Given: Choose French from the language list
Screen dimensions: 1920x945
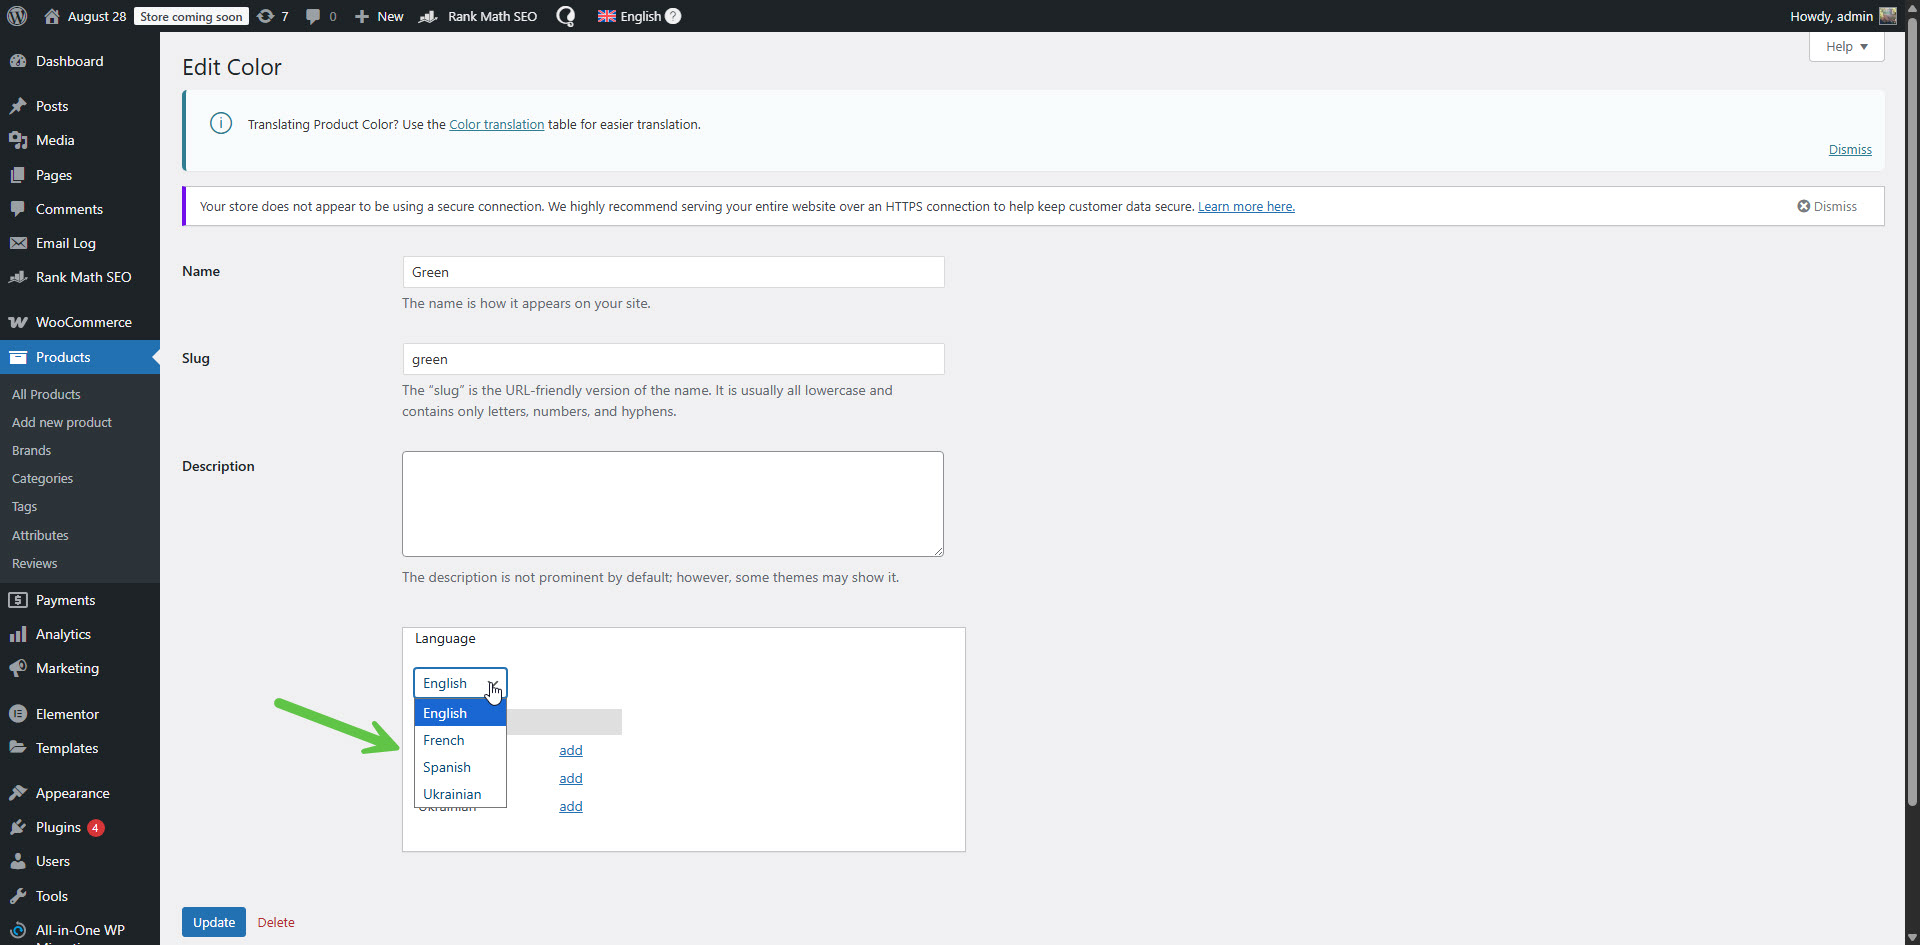Looking at the screenshot, I should [460, 740].
